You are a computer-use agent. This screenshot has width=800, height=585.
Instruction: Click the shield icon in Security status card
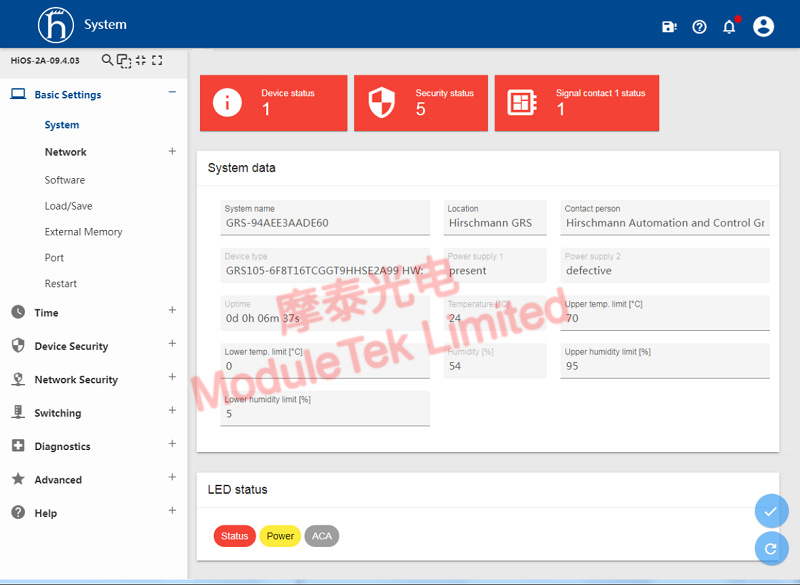coord(382,103)
